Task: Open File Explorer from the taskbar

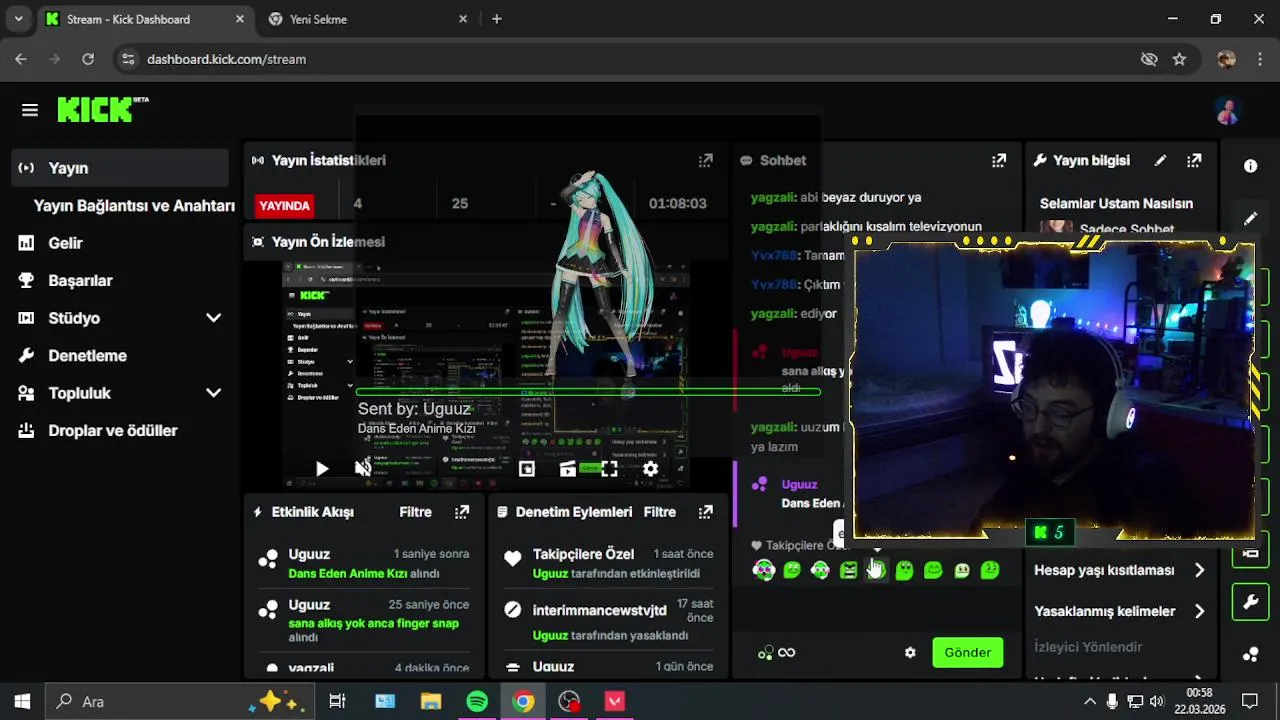Action: point(431,702)
